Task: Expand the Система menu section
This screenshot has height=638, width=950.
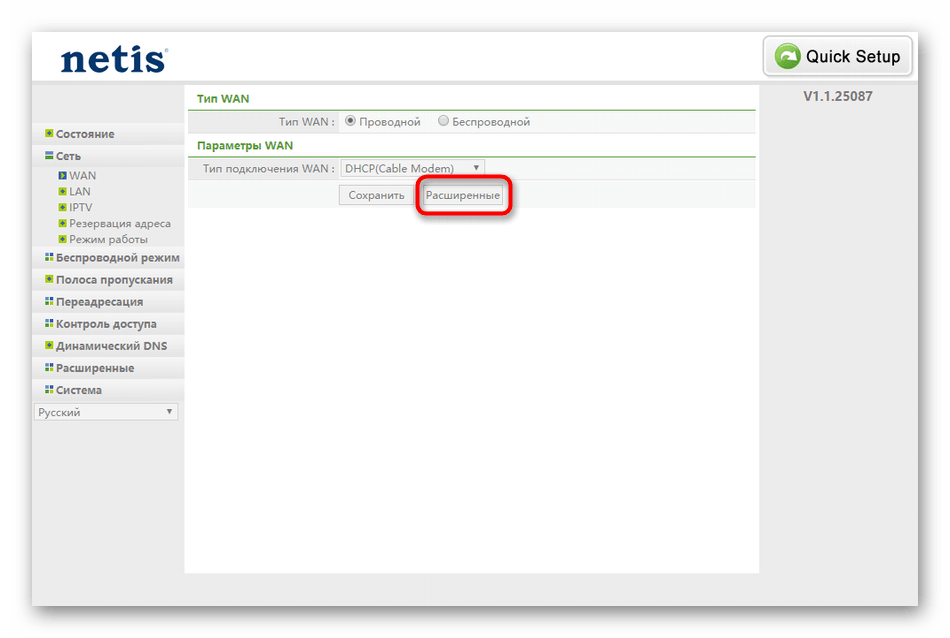Action: pos(79,390)
